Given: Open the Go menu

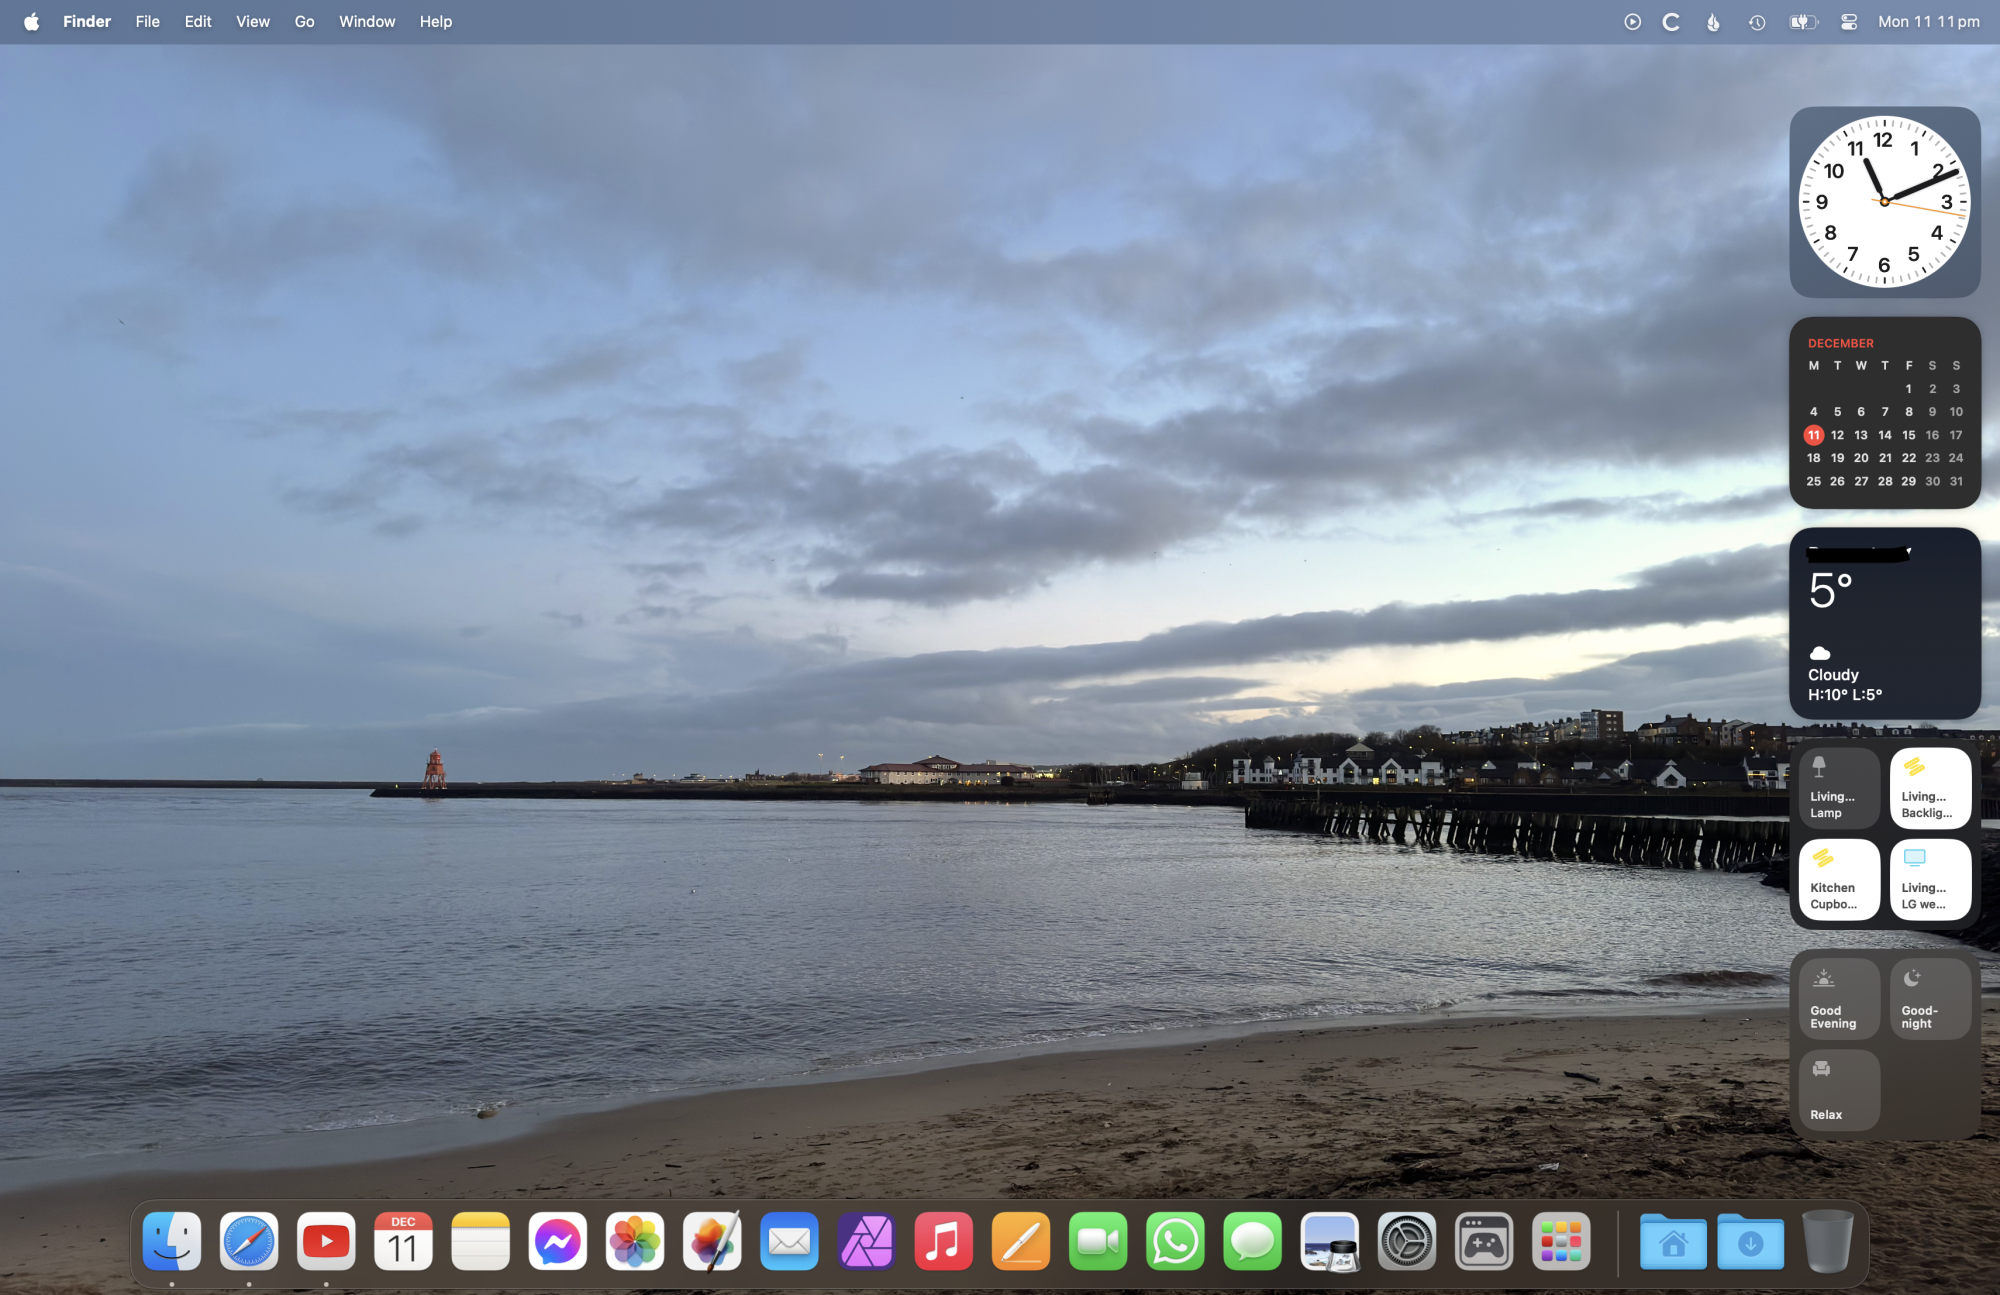Looking at the screenshot, I should (304, 22).
